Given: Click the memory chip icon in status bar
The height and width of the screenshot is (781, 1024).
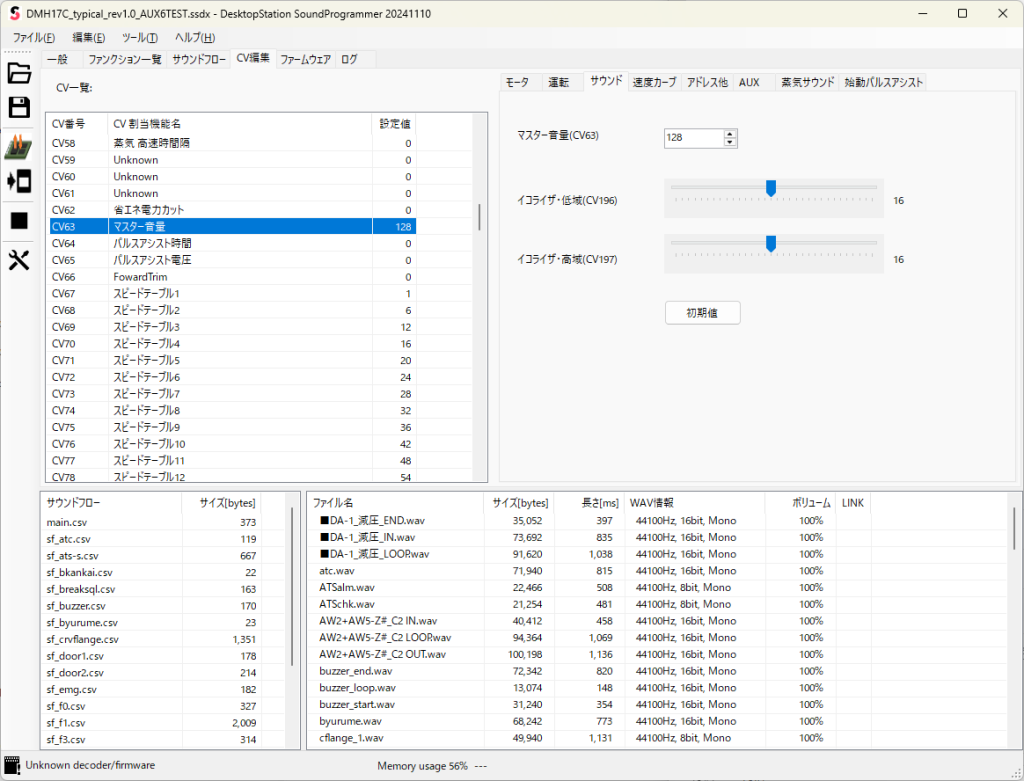Looking at the screenshot, I should coord(13,766).
